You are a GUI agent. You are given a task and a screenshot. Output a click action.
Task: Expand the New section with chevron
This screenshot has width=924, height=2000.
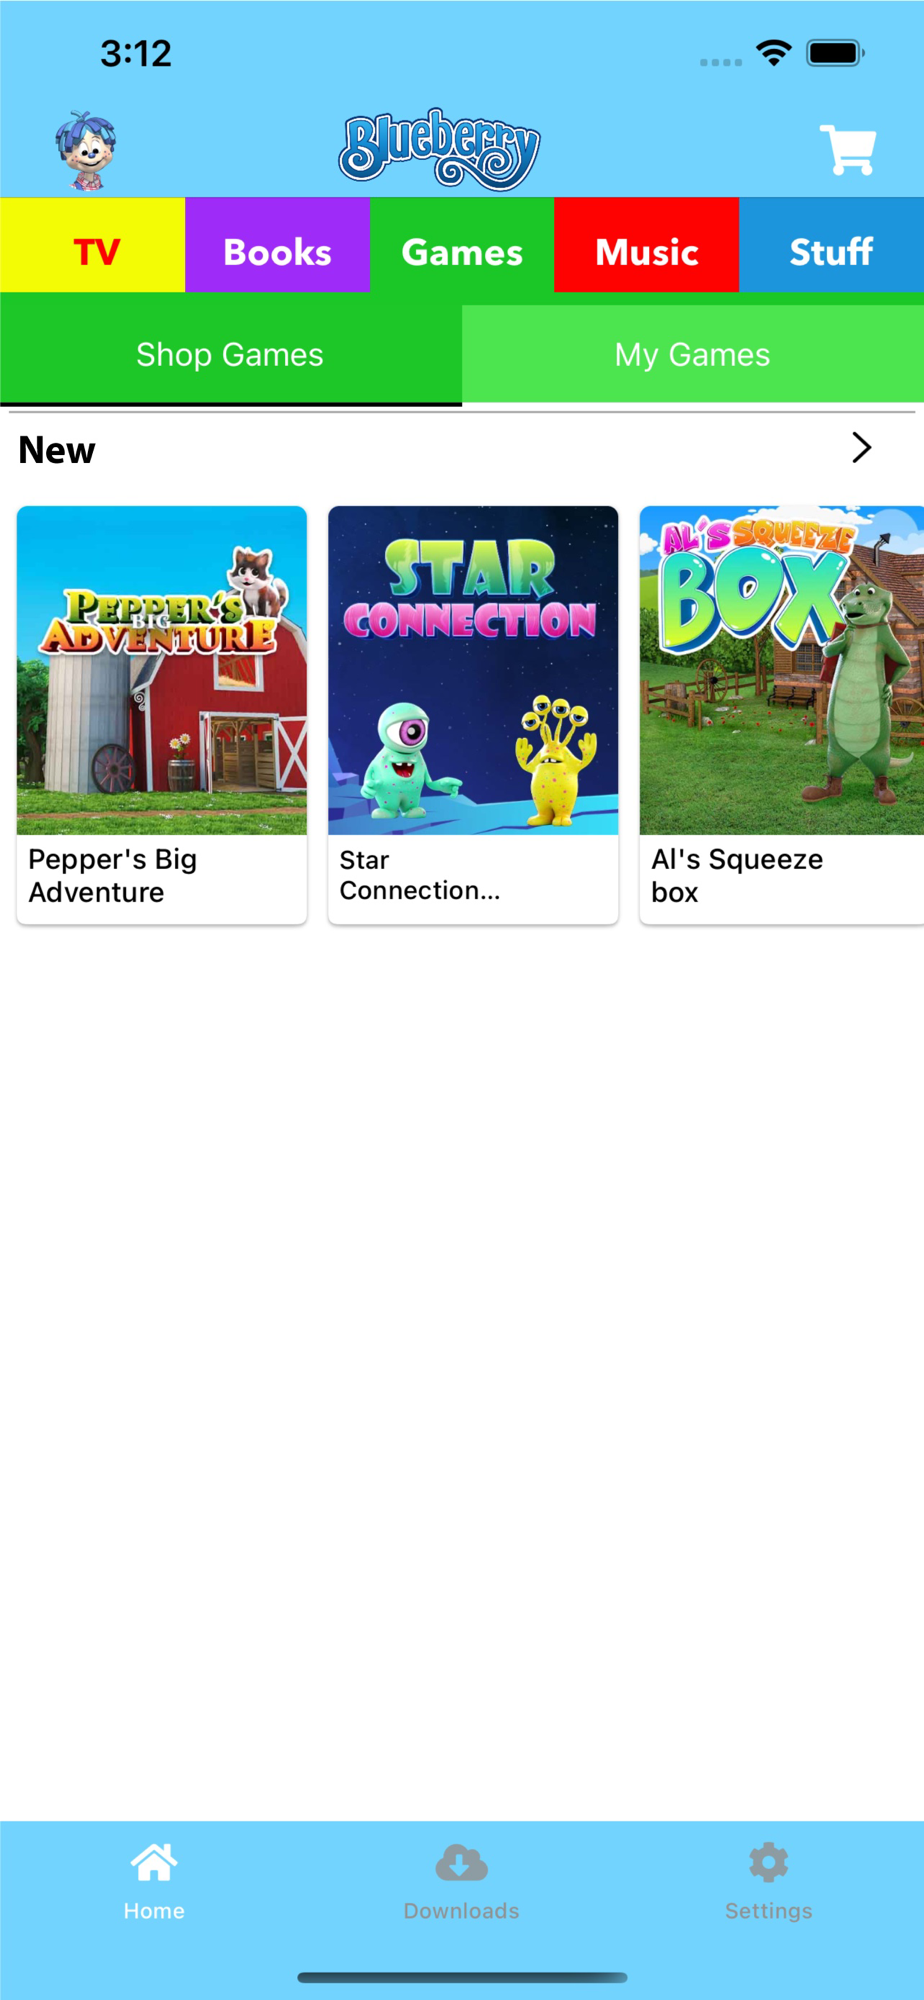click(x=862, y=448)
